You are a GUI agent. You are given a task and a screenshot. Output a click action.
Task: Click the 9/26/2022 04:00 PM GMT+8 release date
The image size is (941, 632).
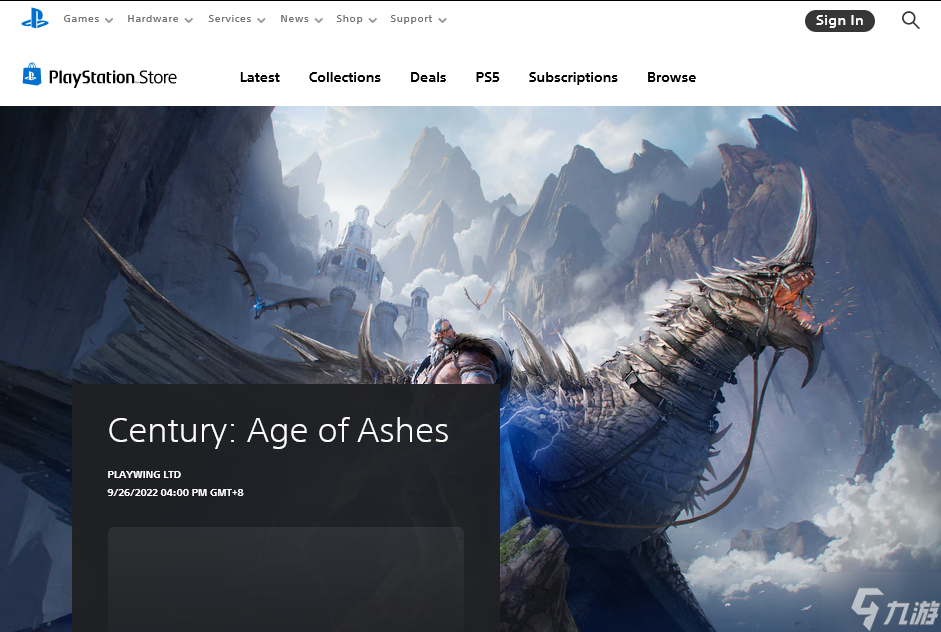[175, 493]
